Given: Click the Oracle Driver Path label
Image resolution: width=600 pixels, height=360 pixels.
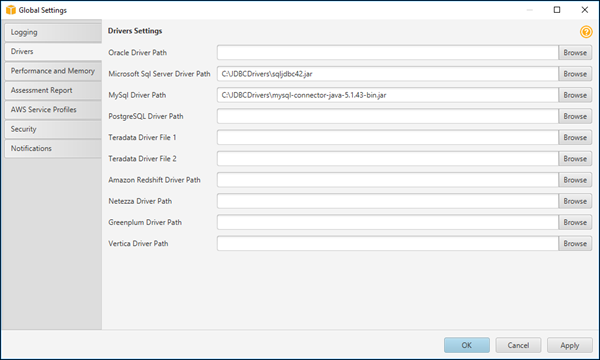Looking at the screenshot, I should pyautogui.click(x=137, y=53).
